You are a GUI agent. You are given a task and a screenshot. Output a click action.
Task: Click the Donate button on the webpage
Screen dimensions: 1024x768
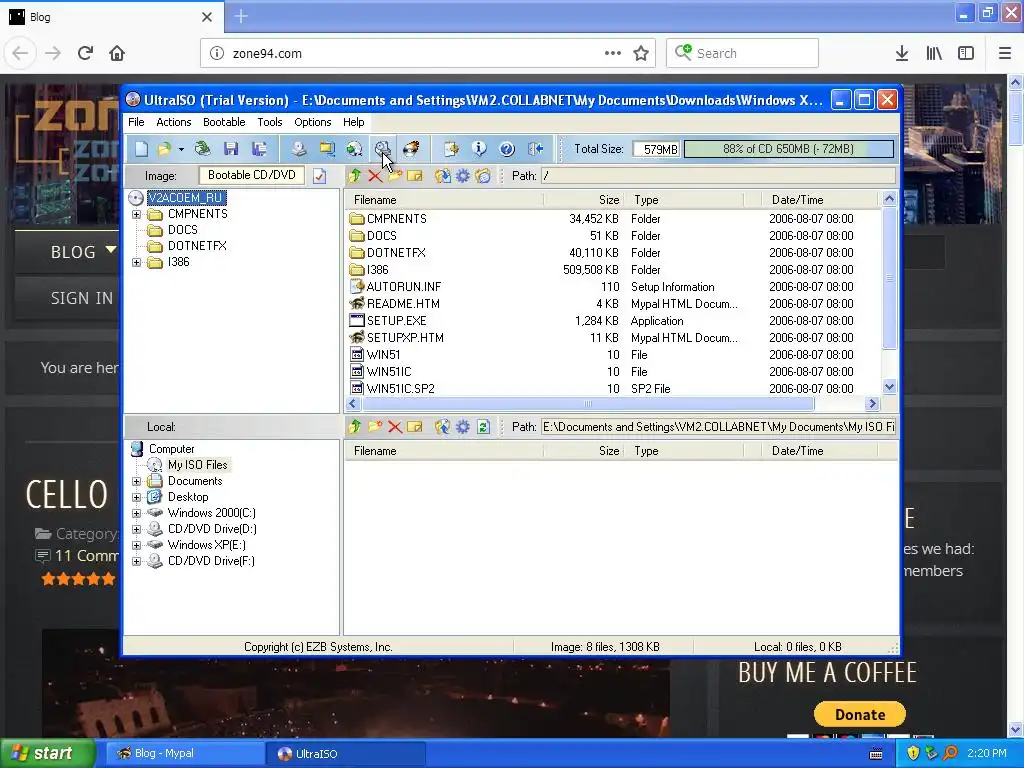click(x=859, y=714)
